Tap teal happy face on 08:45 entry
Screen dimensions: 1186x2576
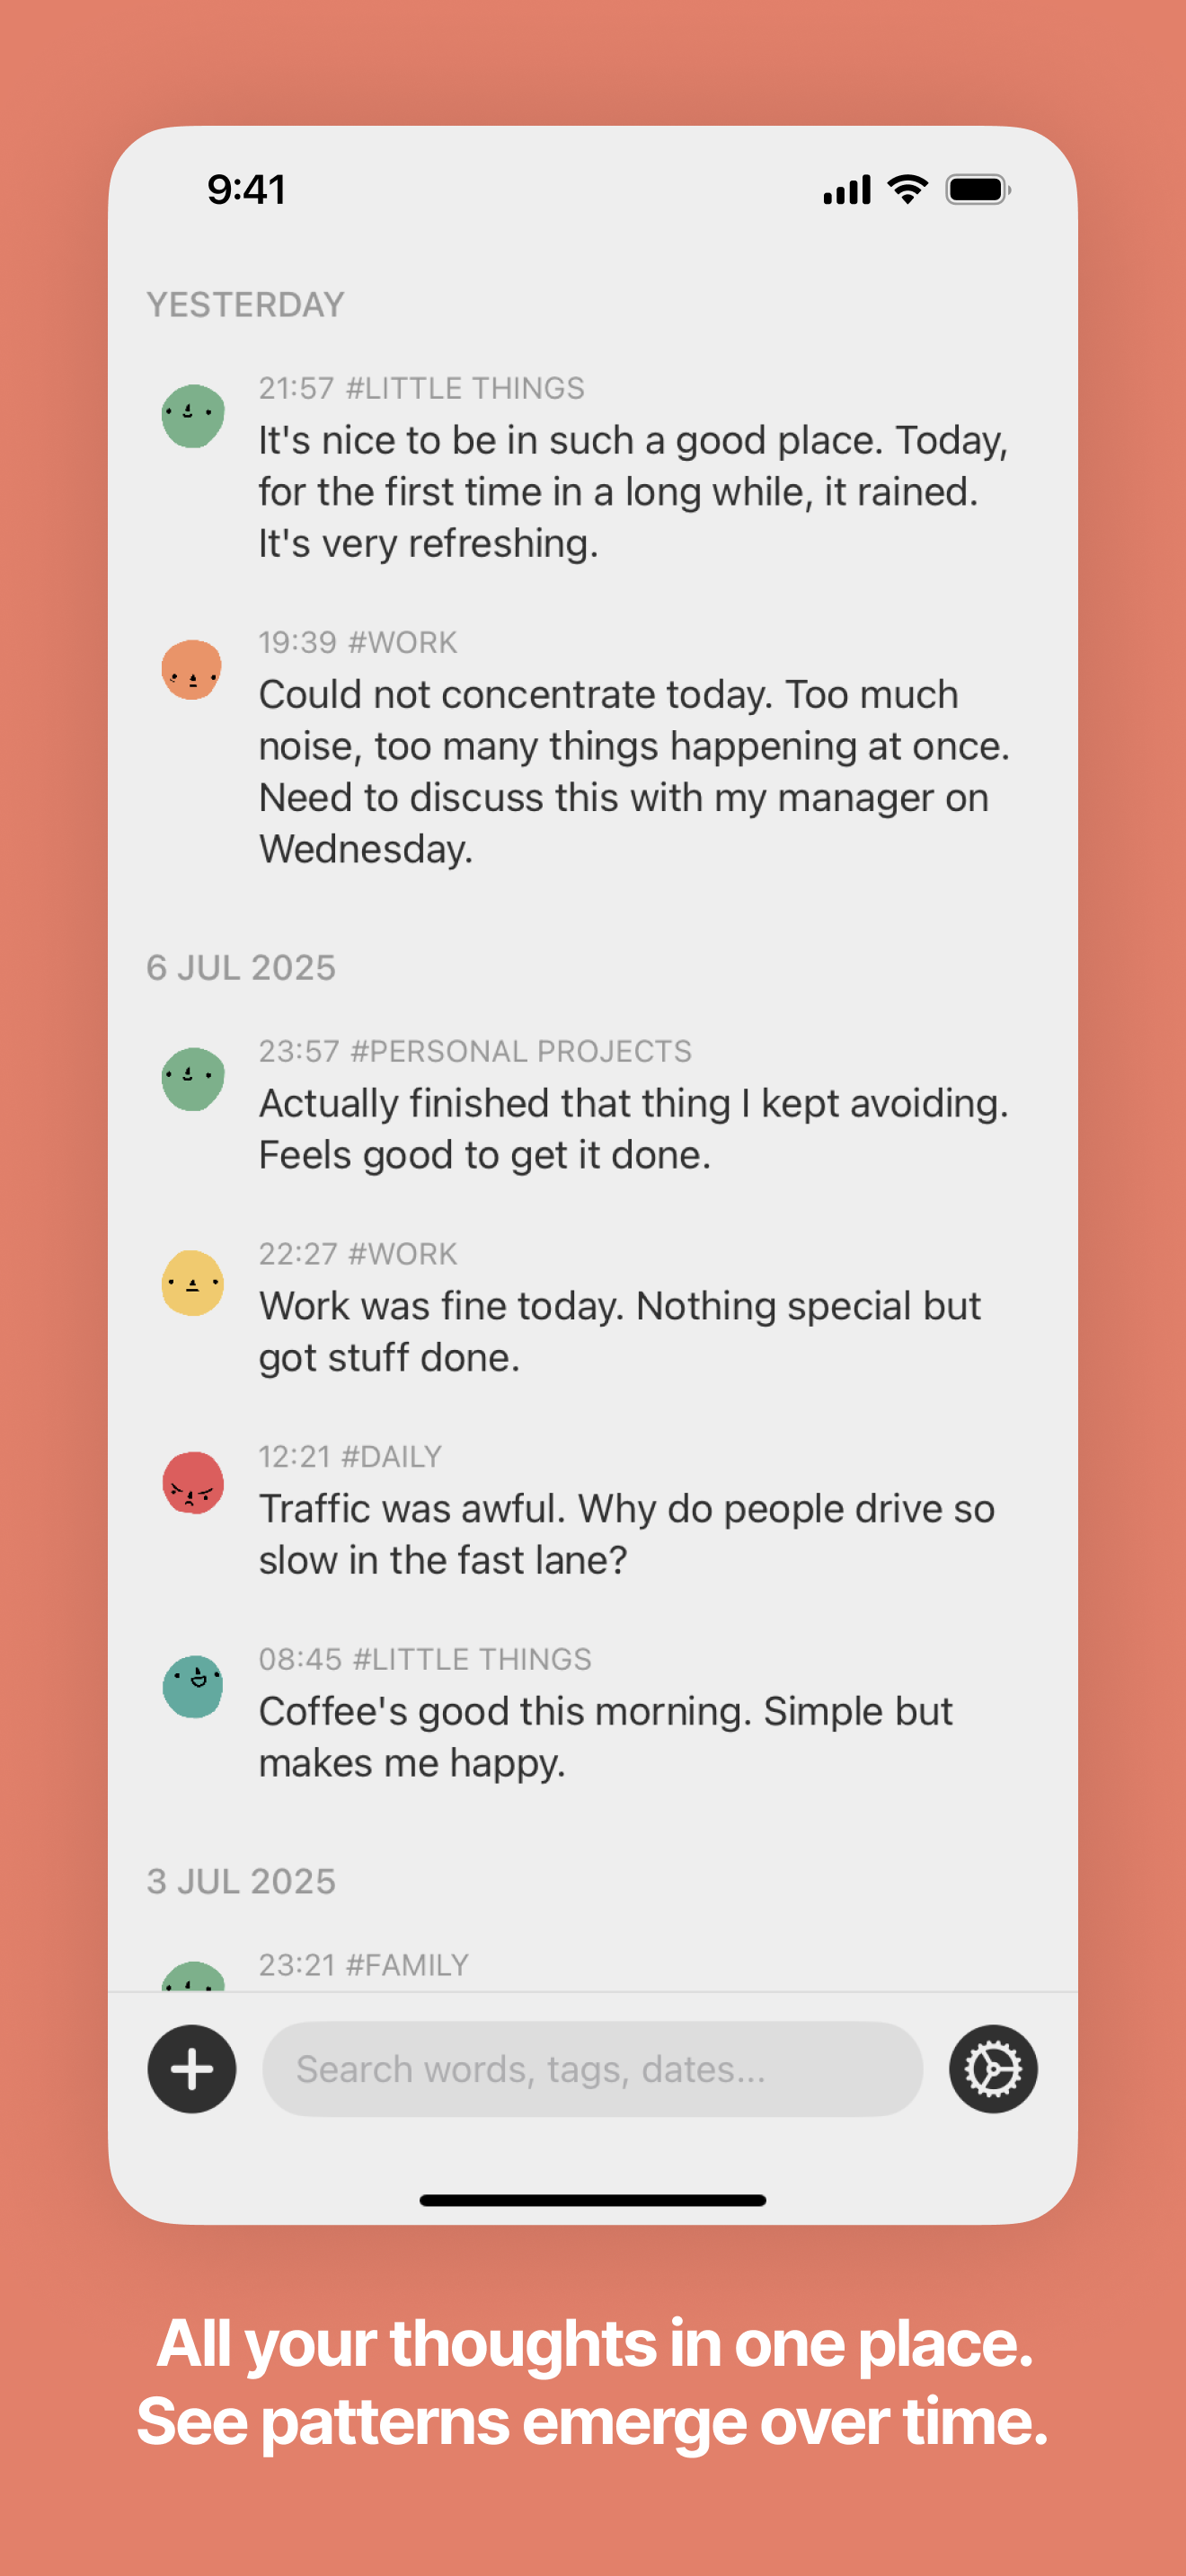193,1686
